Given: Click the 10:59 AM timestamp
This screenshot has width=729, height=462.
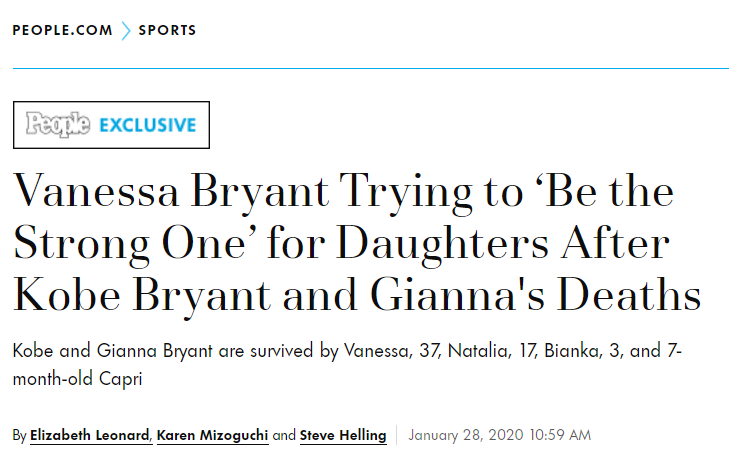Looking at the screenshot, I should pos(560,435).
